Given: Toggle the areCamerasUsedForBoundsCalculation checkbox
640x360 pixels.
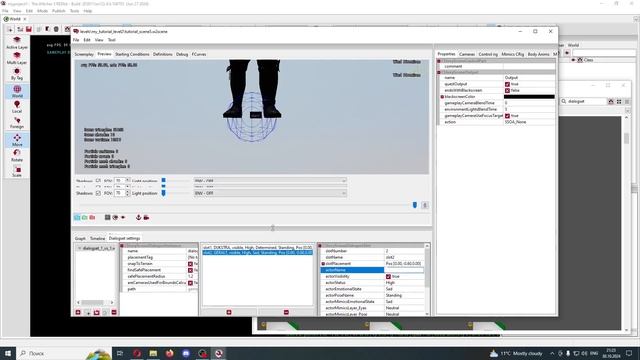Looking at the screenshot, I should (190, 283).
